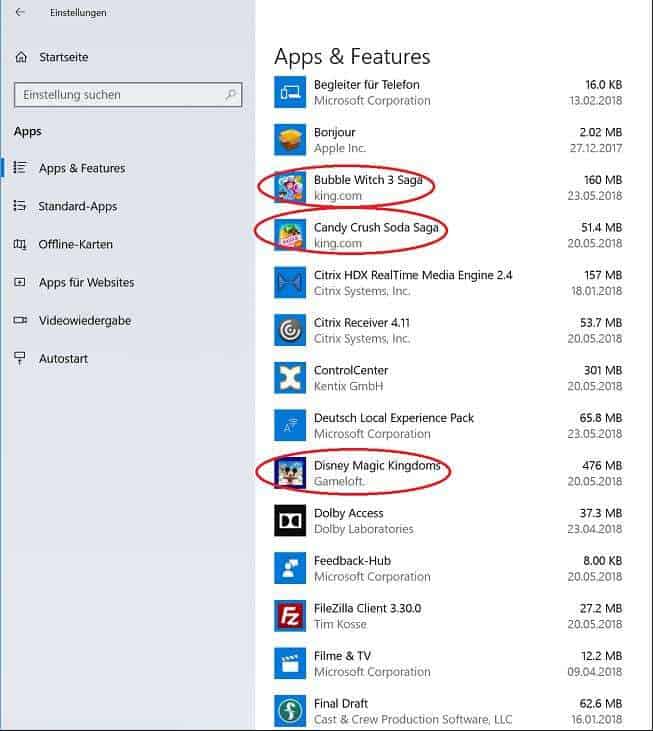The image size is (653, 731).
Task: Click the Offline-Karten map icon
Action: tap(20, 244)
